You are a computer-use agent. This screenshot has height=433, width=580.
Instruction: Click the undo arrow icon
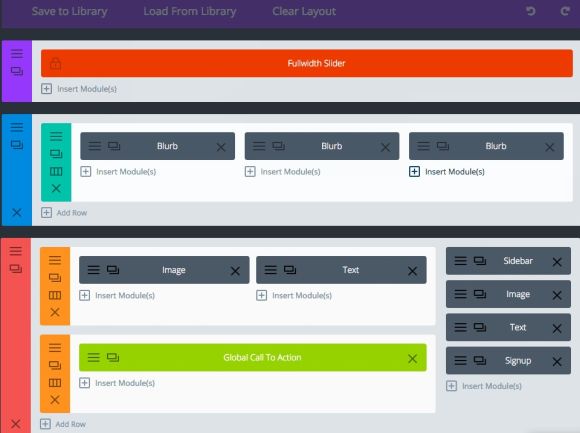[x=531, y=11]
